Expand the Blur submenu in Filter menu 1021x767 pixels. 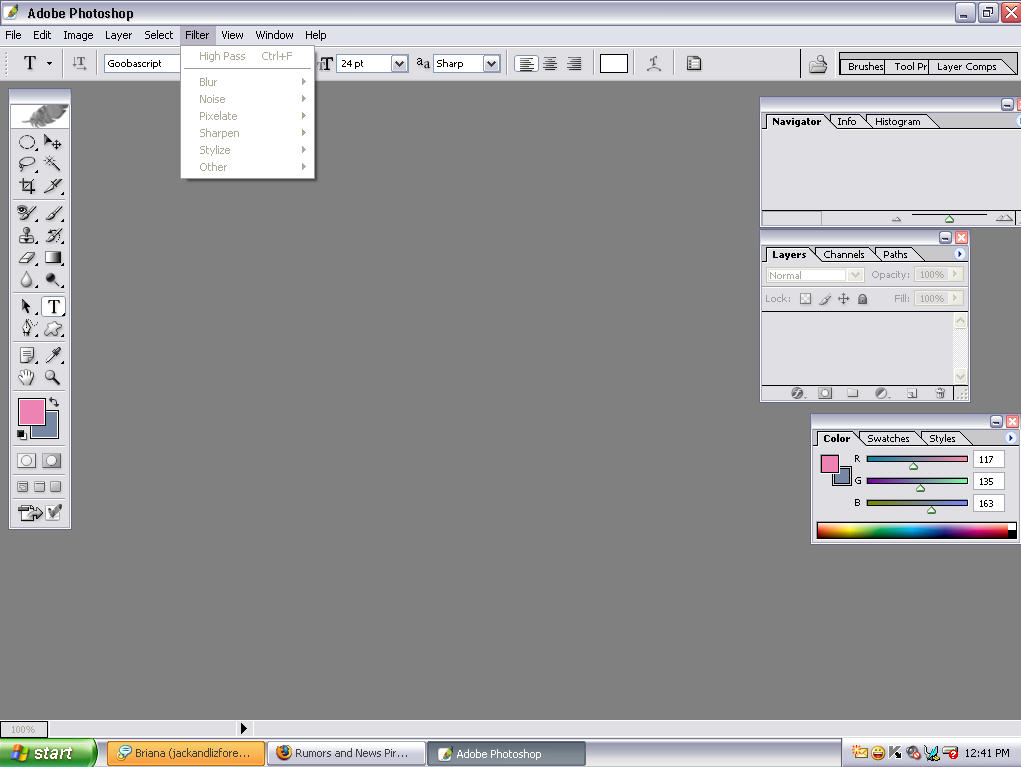pyautogui.click(x=247, y=82)
